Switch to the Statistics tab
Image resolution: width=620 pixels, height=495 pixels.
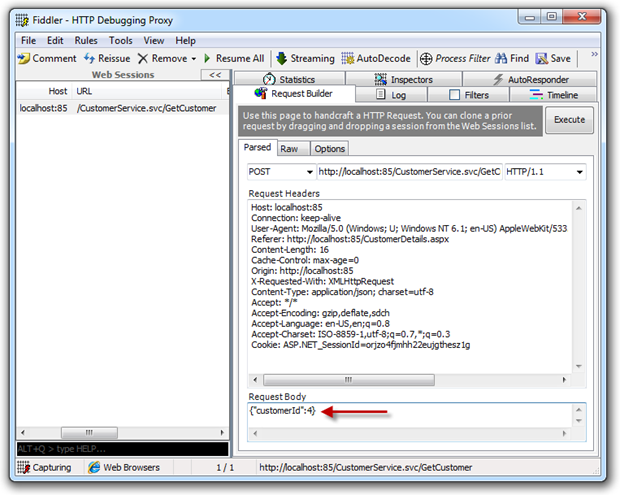coord(289,79)
